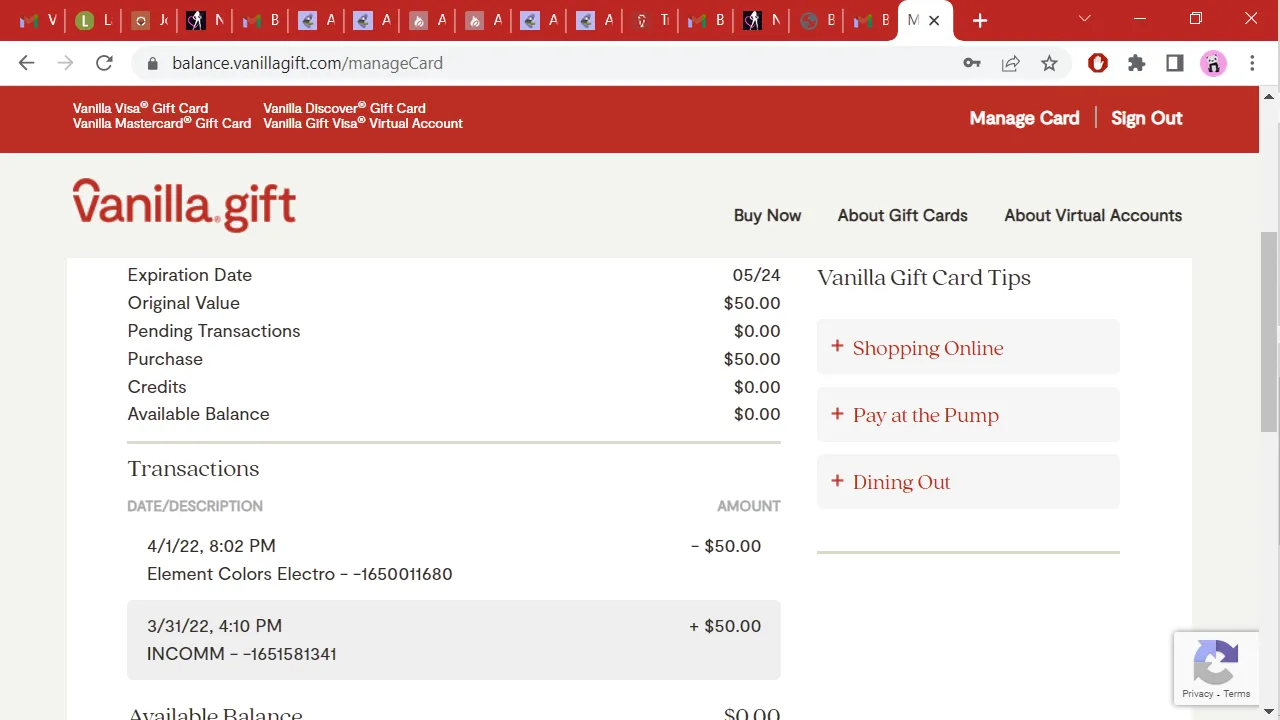
Task: Click the Transactions heading
Action: tap(193, 469)
